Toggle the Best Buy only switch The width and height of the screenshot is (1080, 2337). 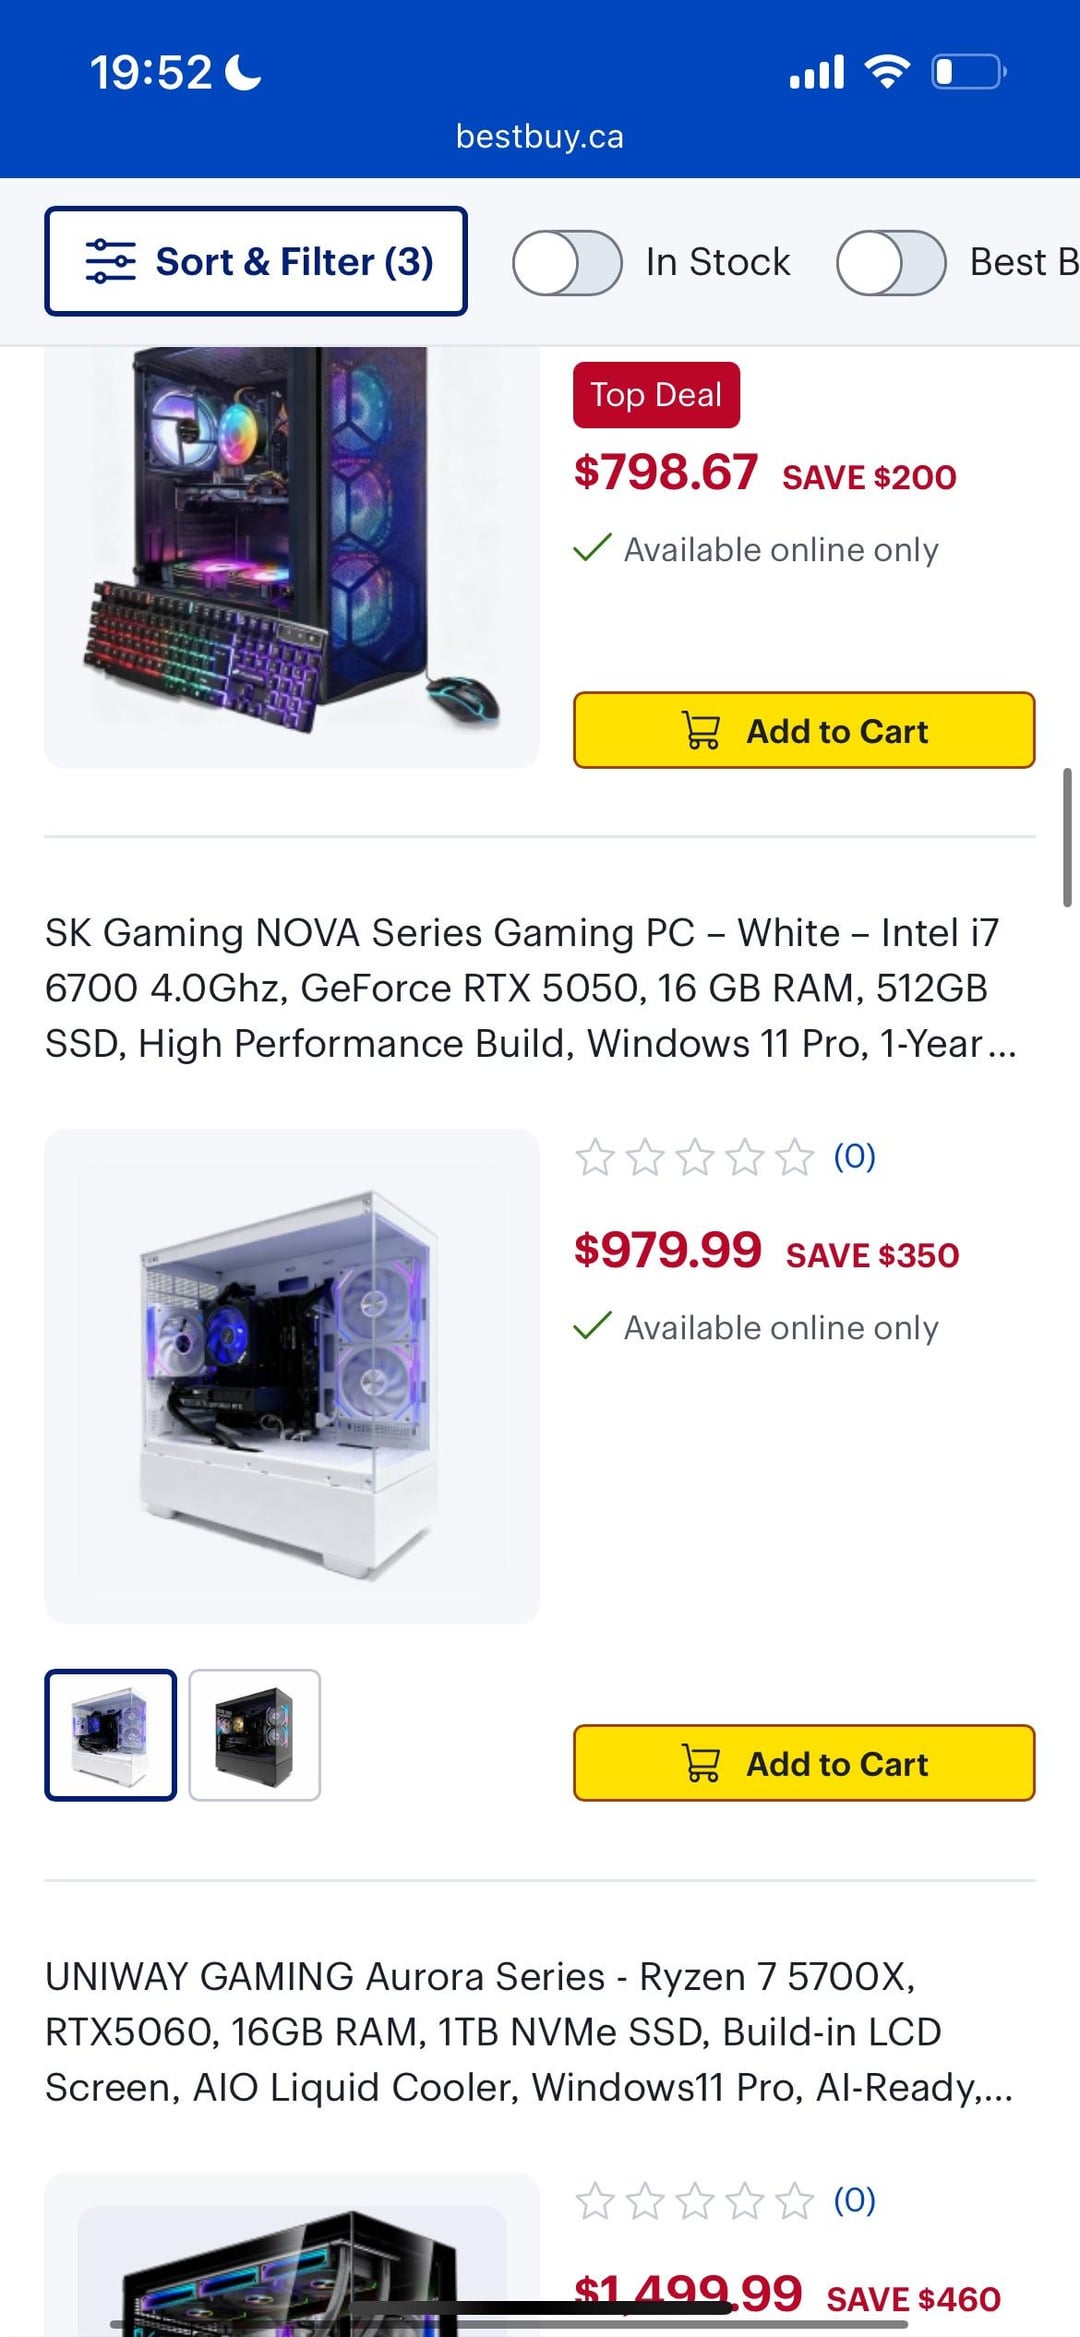(891, 262)
